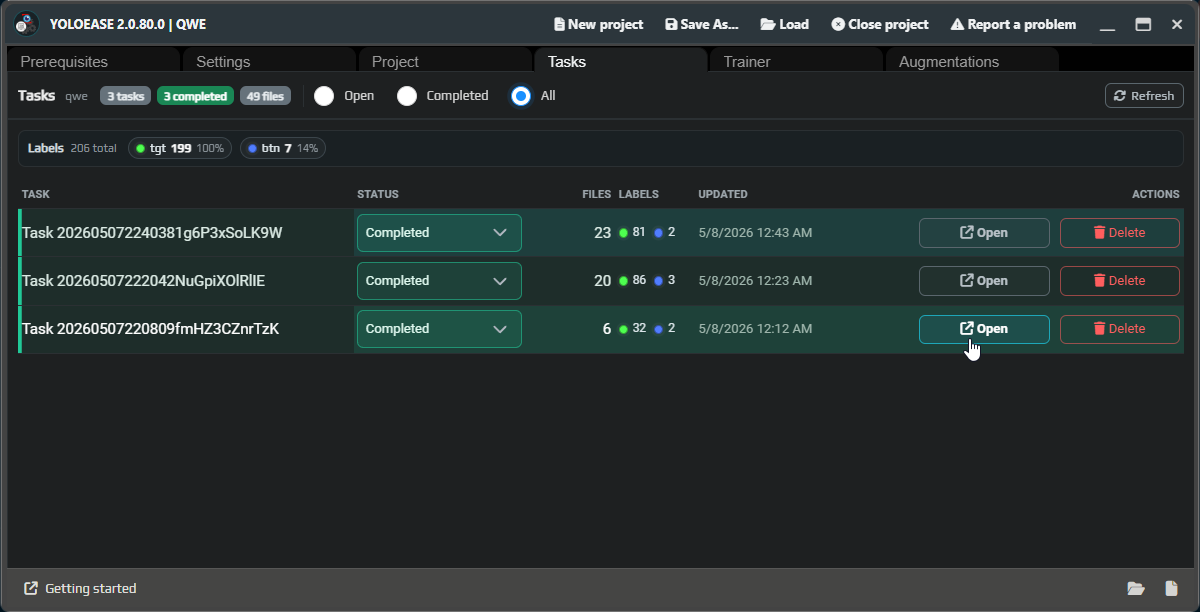Delete task ending XOlRlIE

tap(1120, 281)
